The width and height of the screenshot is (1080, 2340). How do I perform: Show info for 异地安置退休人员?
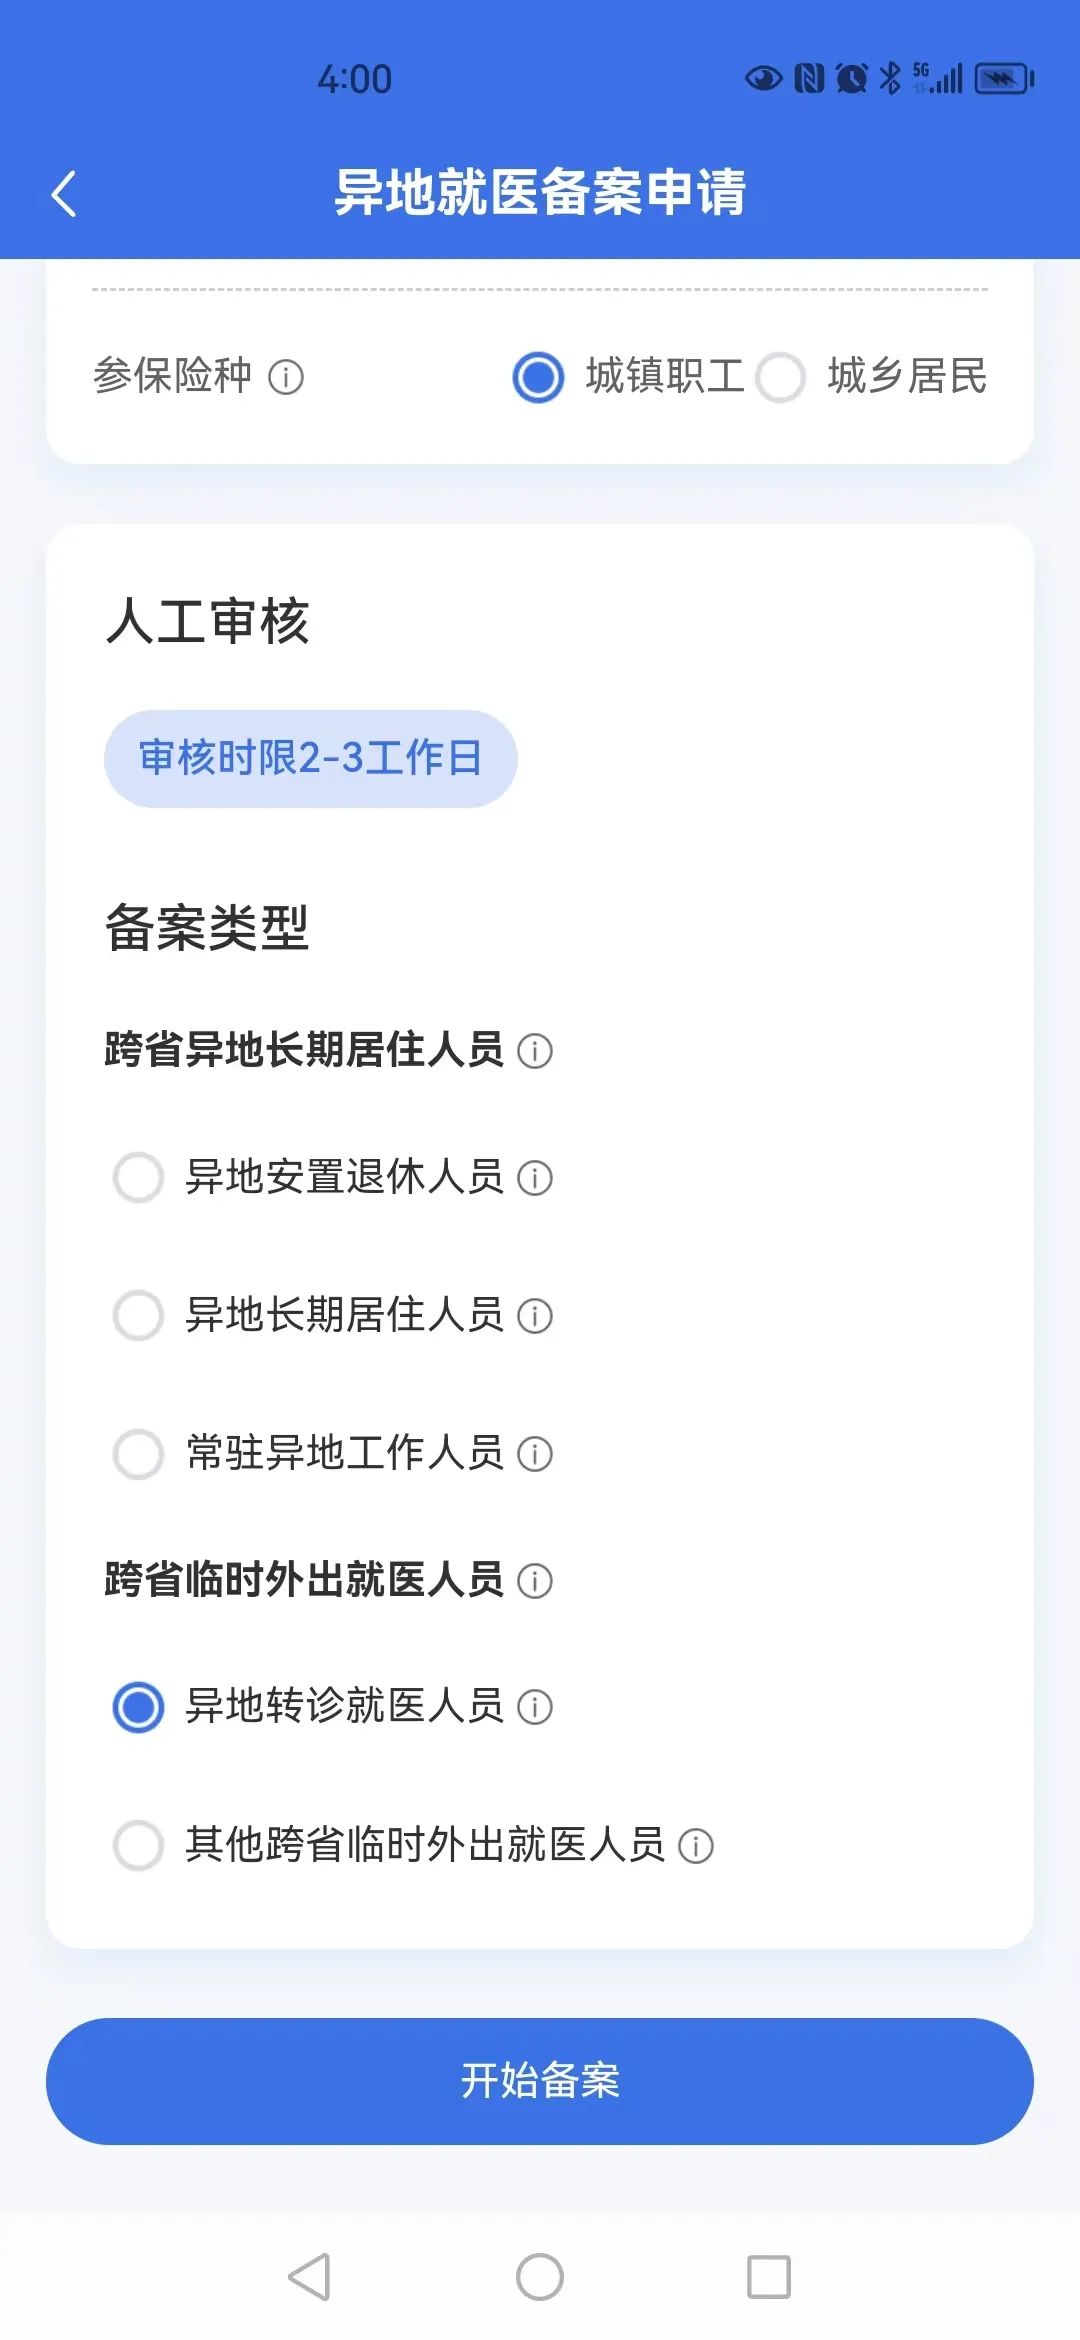coord(535,1178)
